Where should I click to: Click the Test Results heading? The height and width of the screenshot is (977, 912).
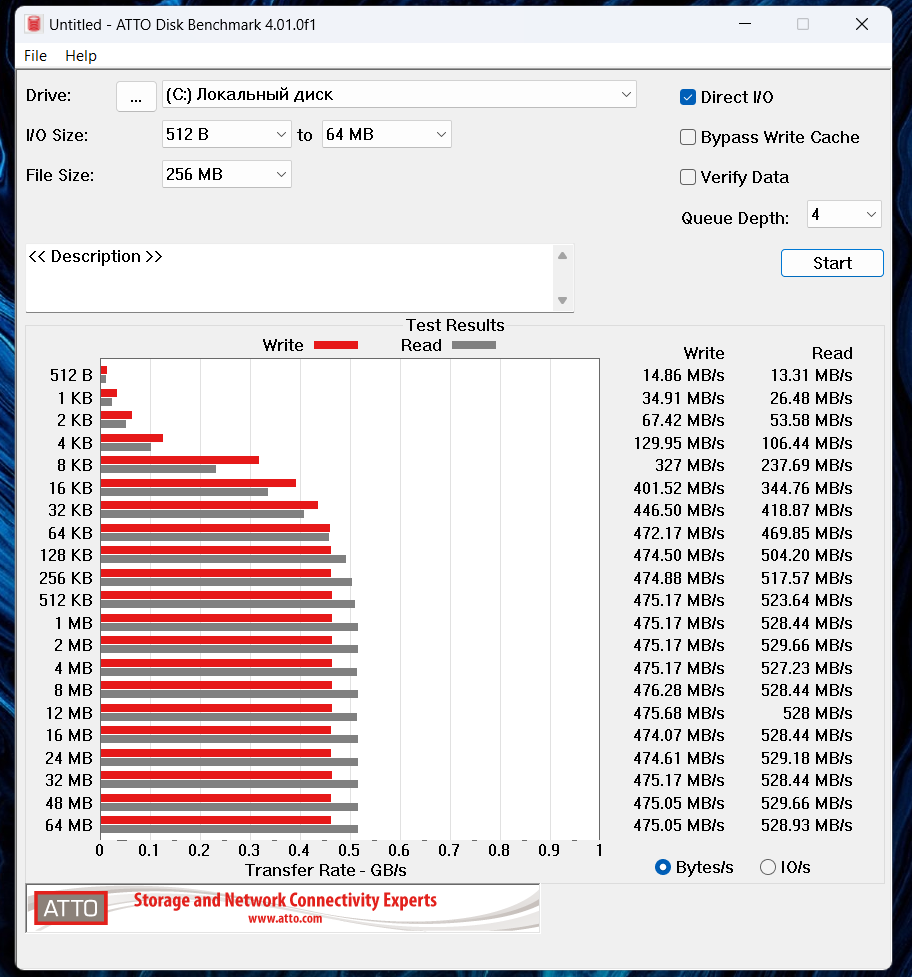(455, 325)
